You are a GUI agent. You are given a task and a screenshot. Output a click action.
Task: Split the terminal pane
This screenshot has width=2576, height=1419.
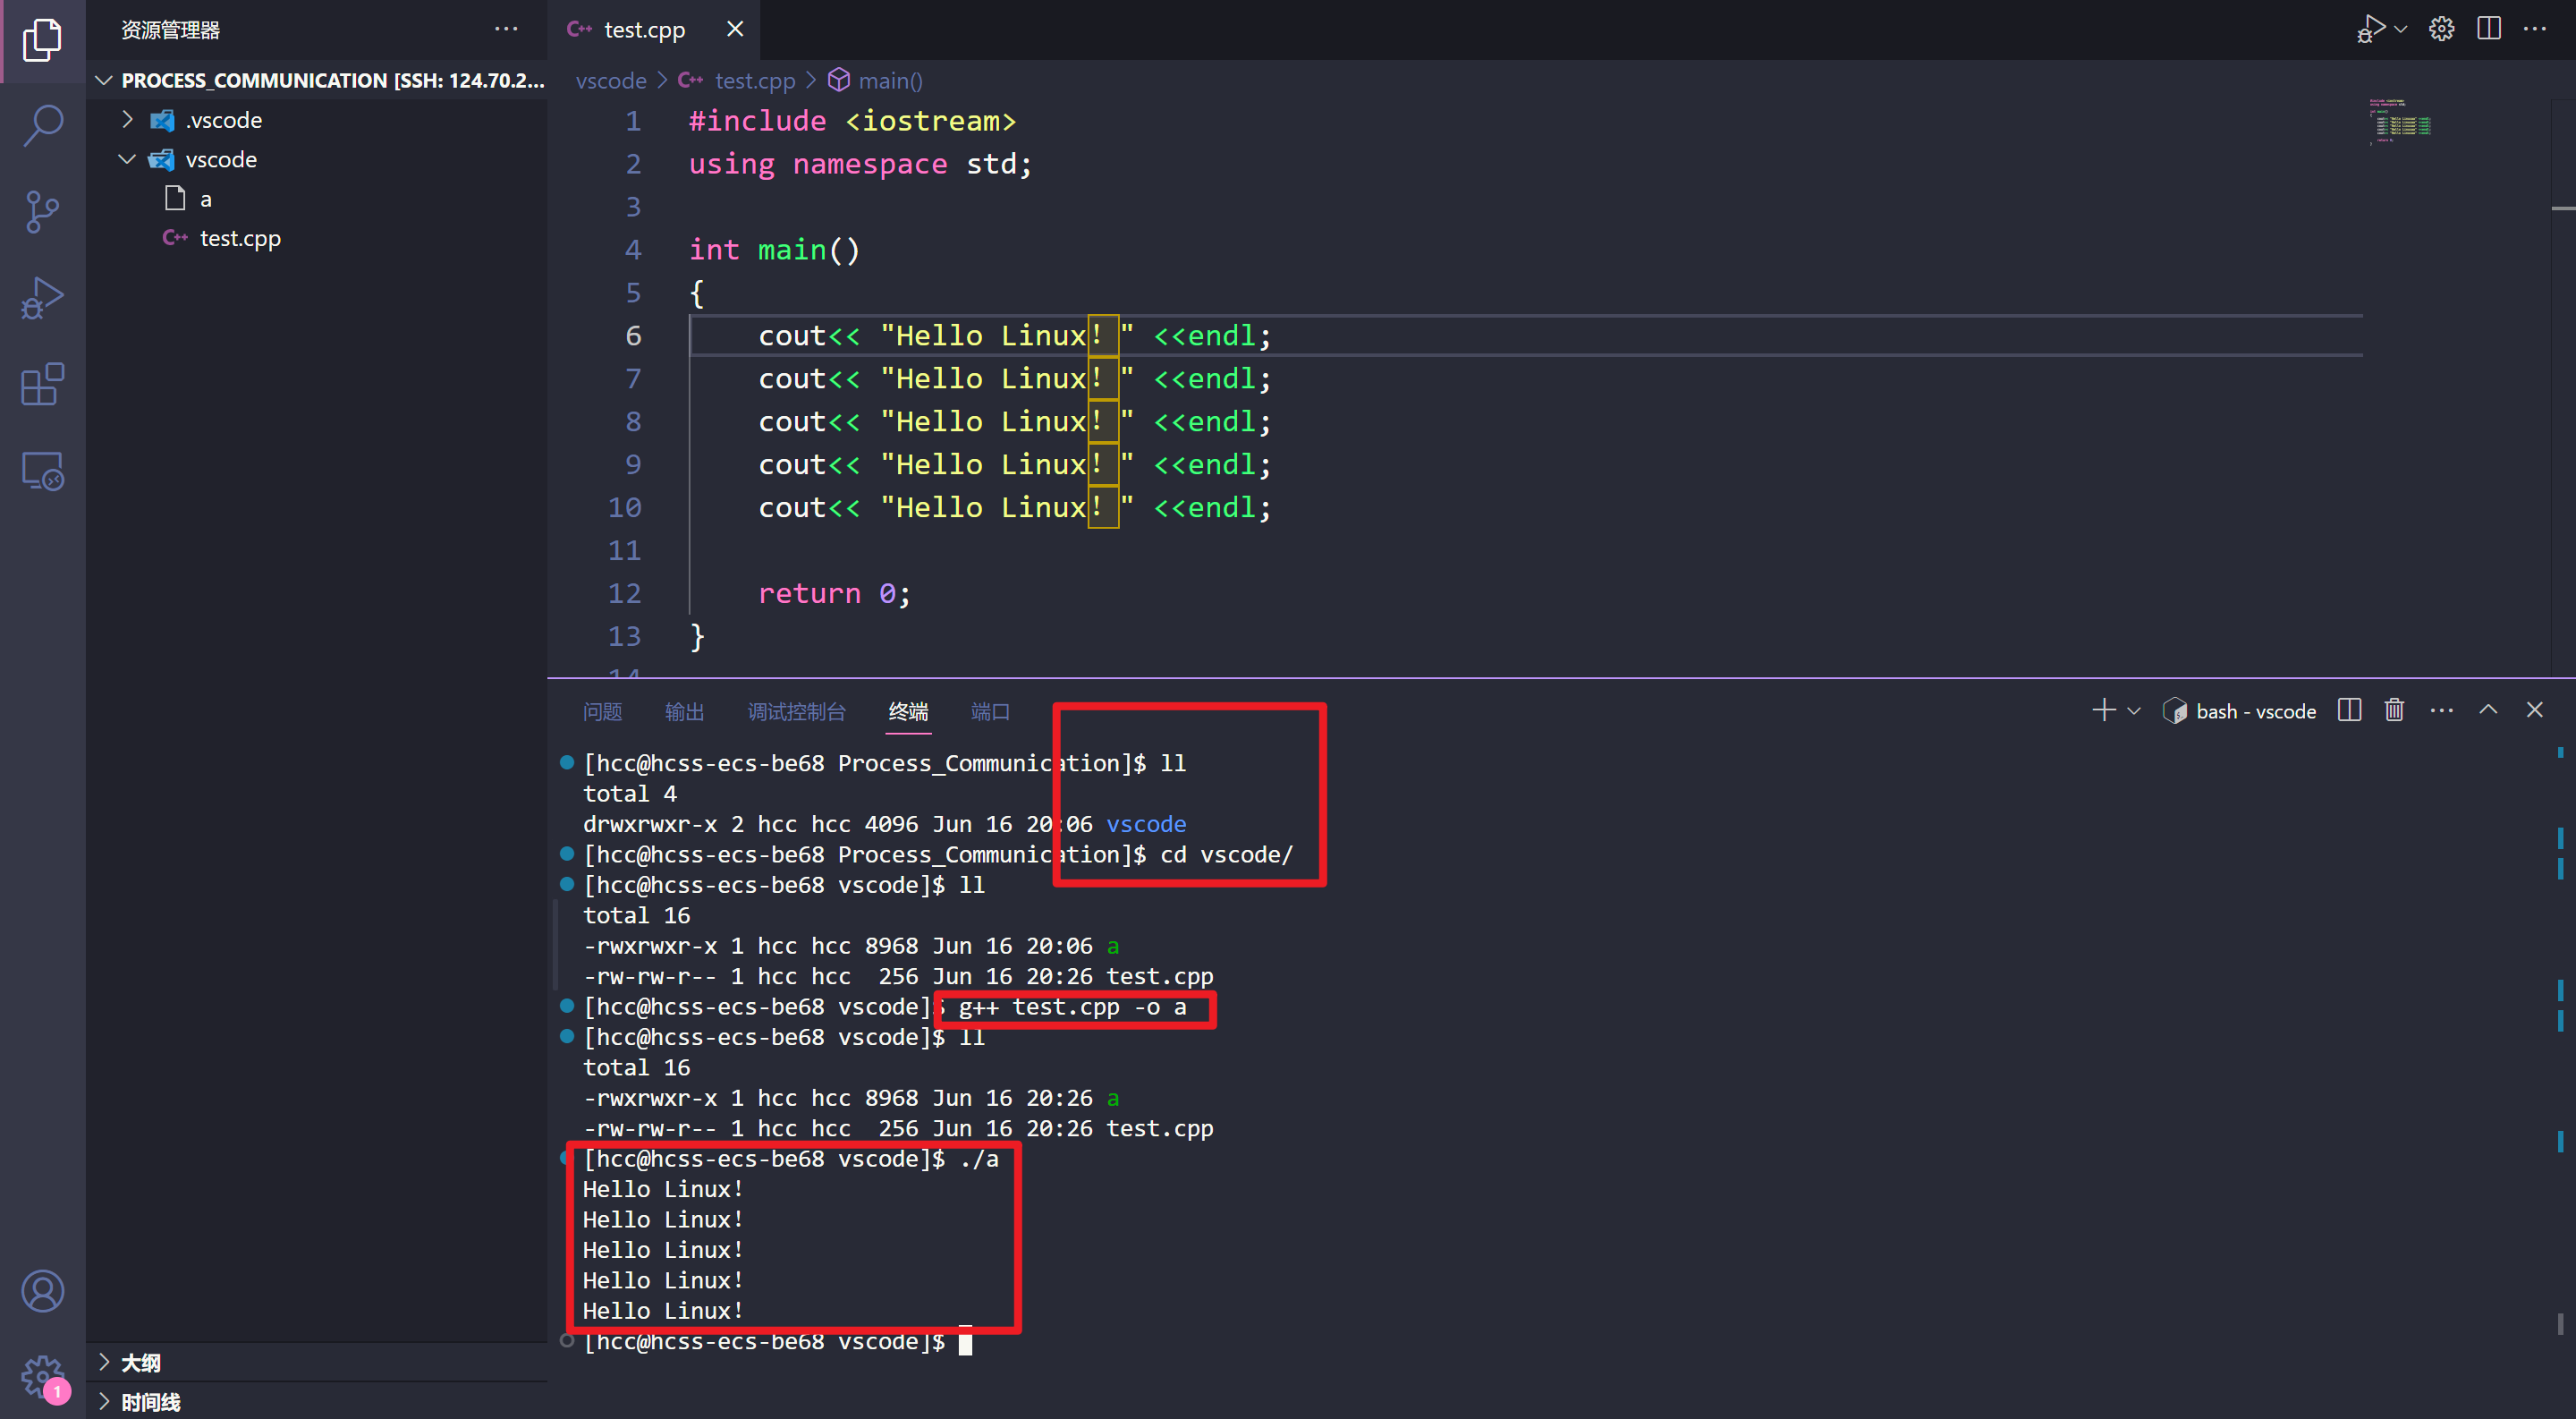coord(2349,710)
